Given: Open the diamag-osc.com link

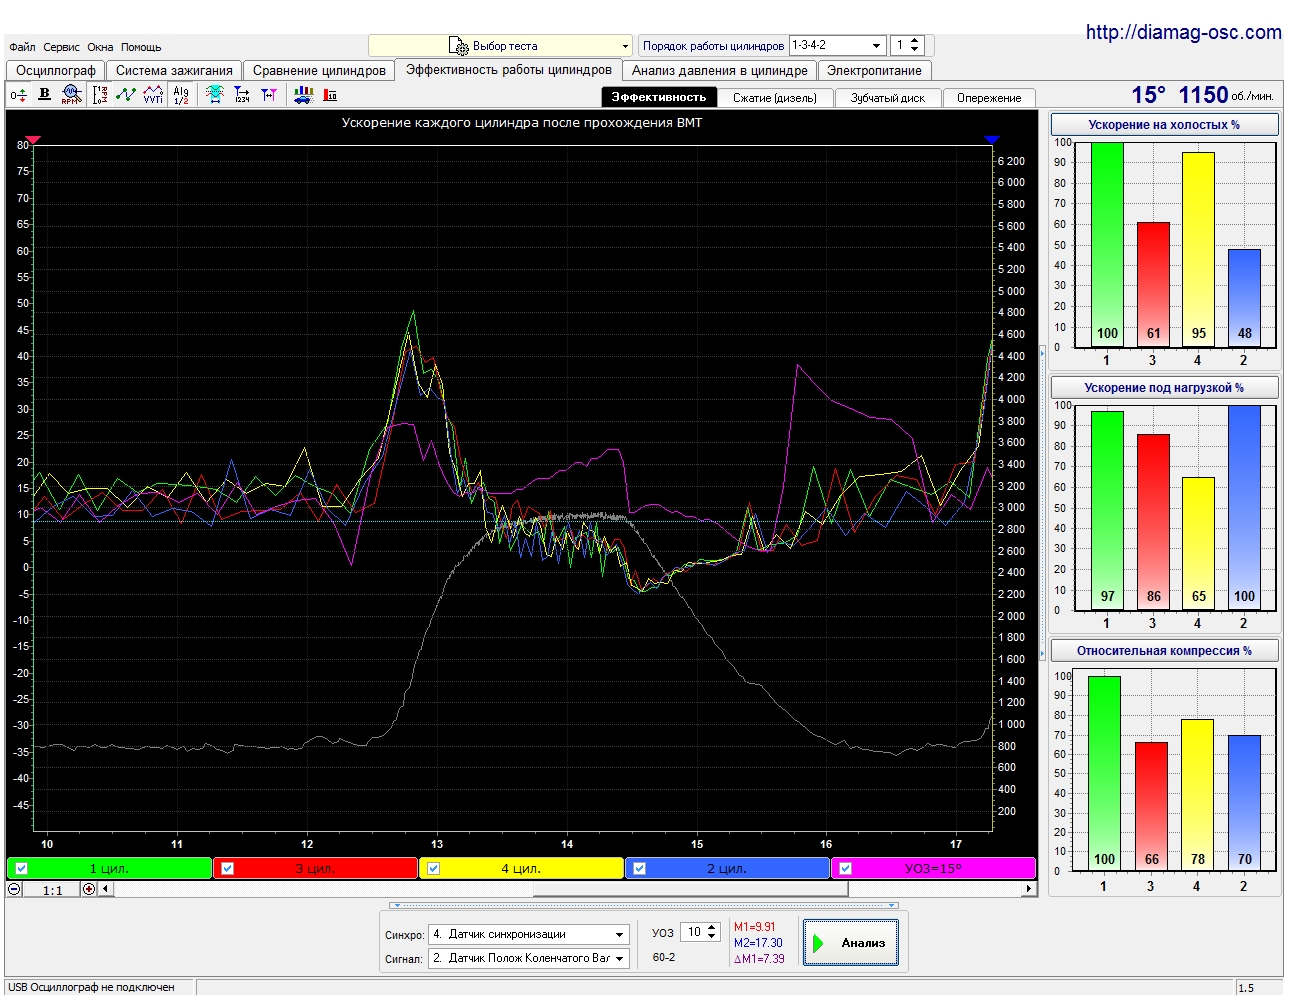Looking at the screenshot, I should pyautogui.click(x=1184, y=32).
